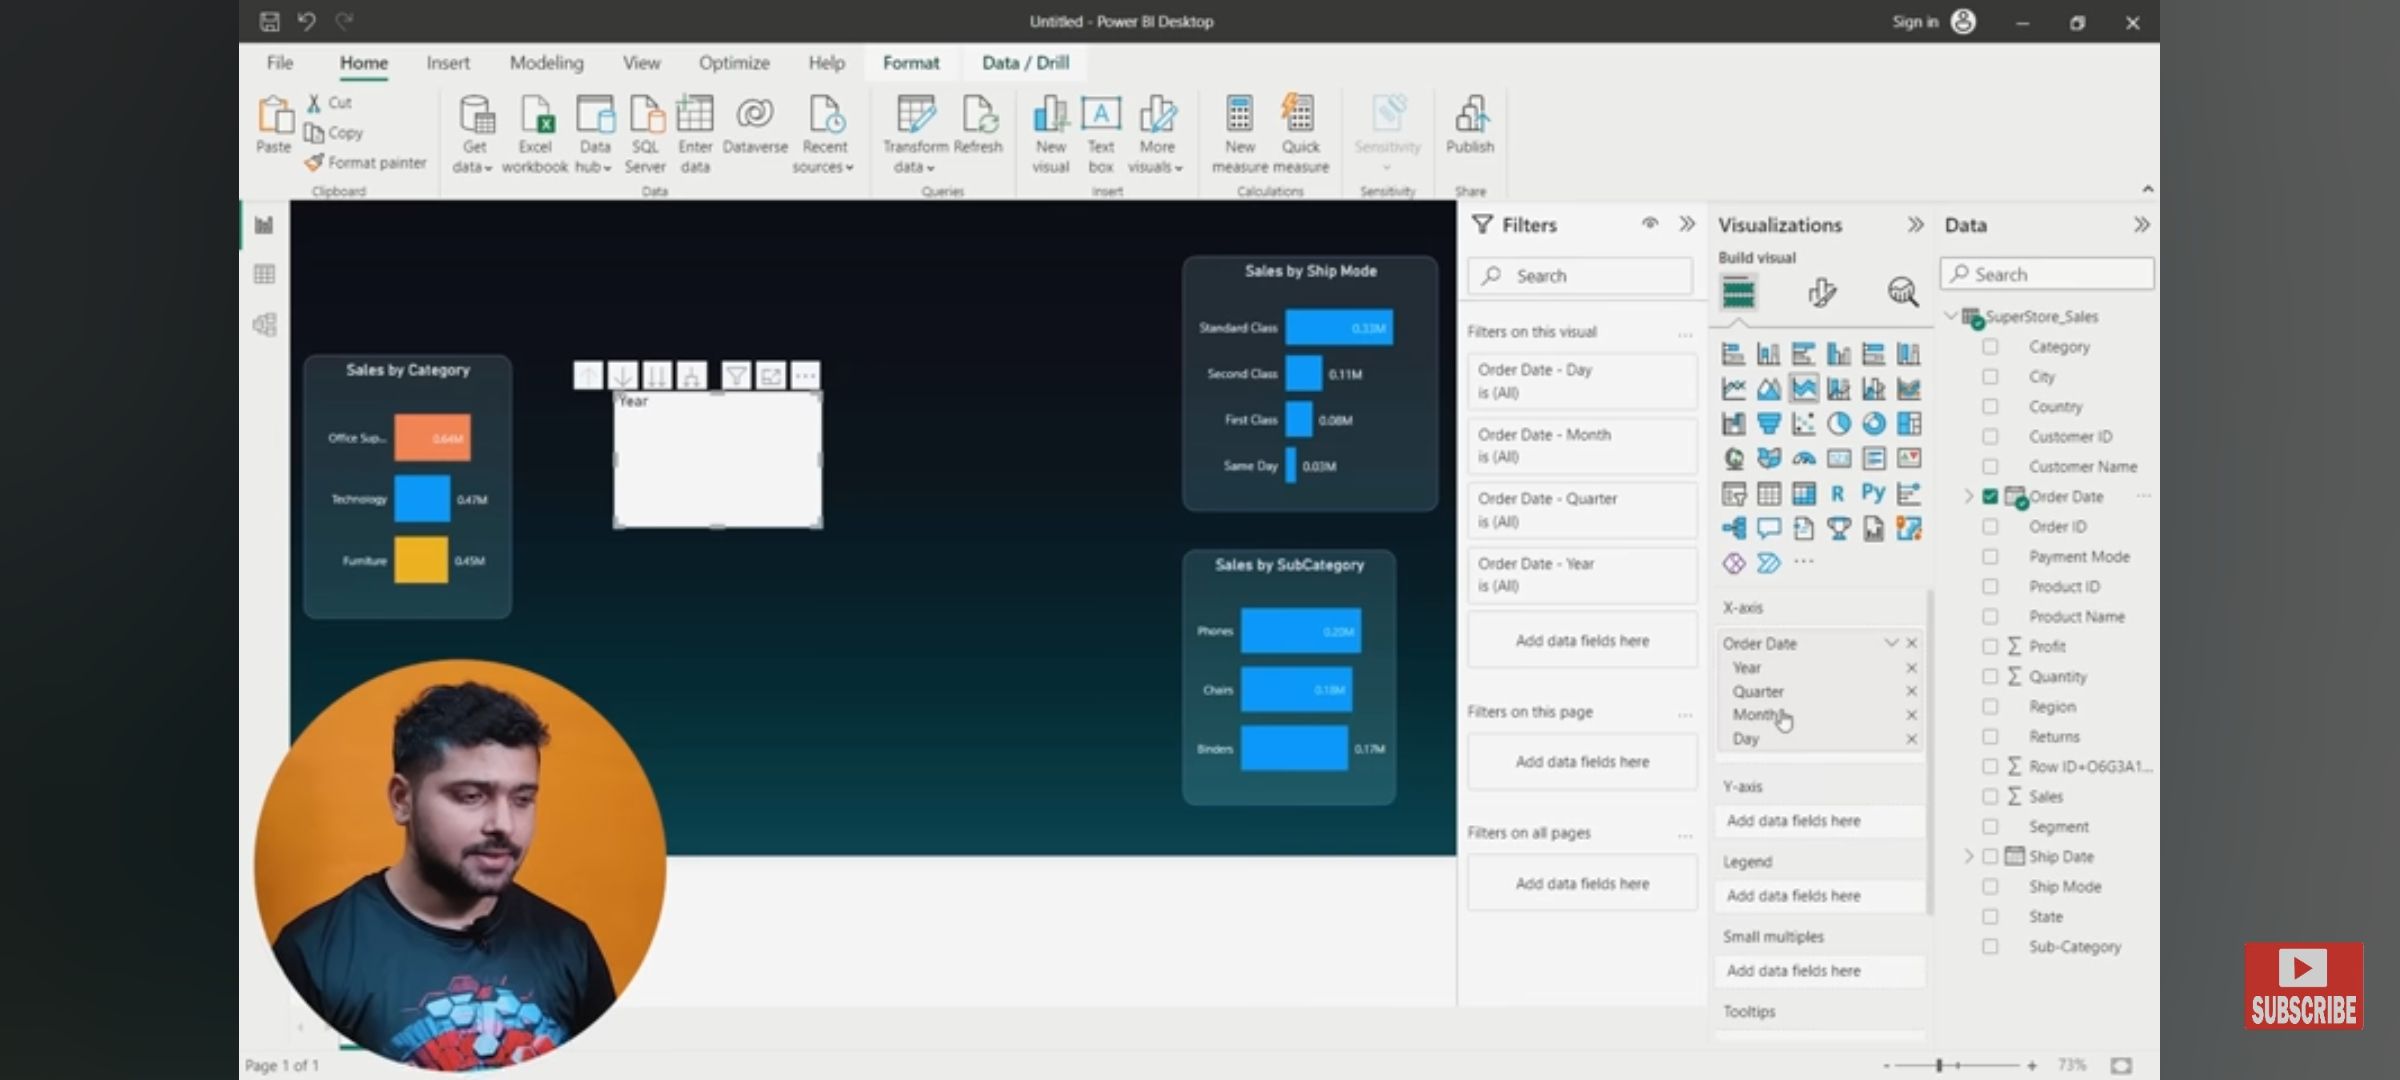Check the Region field checkbox
Image resolution: width=2400 pixels, height=1080 pixels.
coord(1990,707)
